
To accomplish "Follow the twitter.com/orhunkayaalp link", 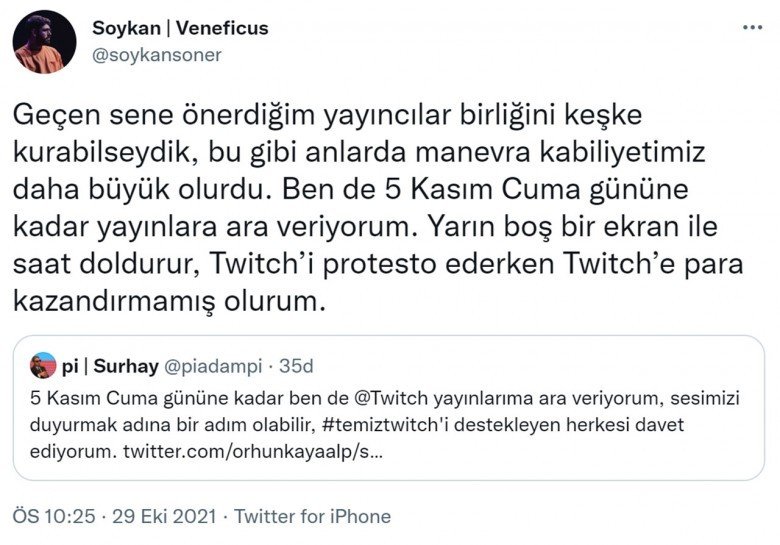I will pyautogui.click(x=251, y=452).
